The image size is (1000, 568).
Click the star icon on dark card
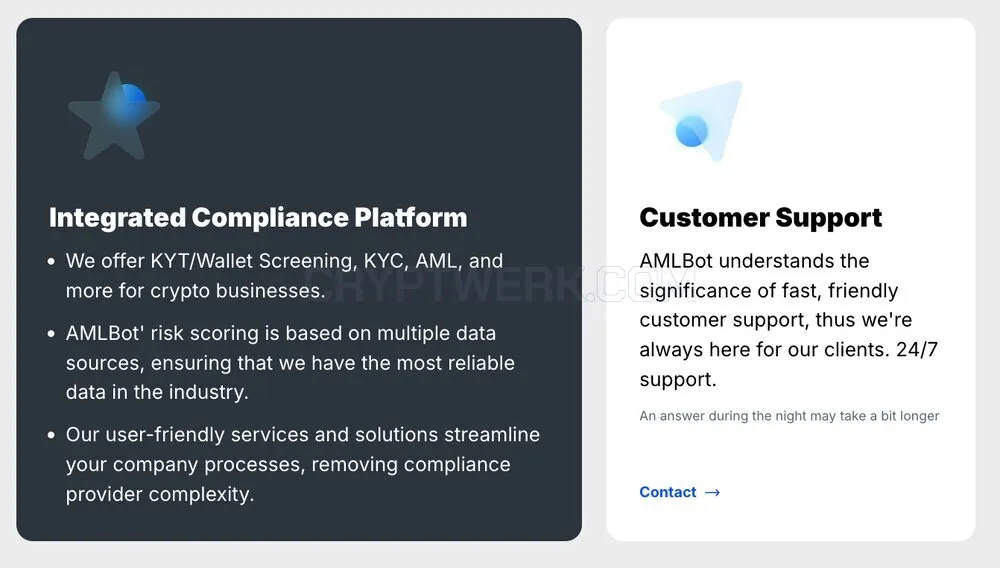point(114,117)
